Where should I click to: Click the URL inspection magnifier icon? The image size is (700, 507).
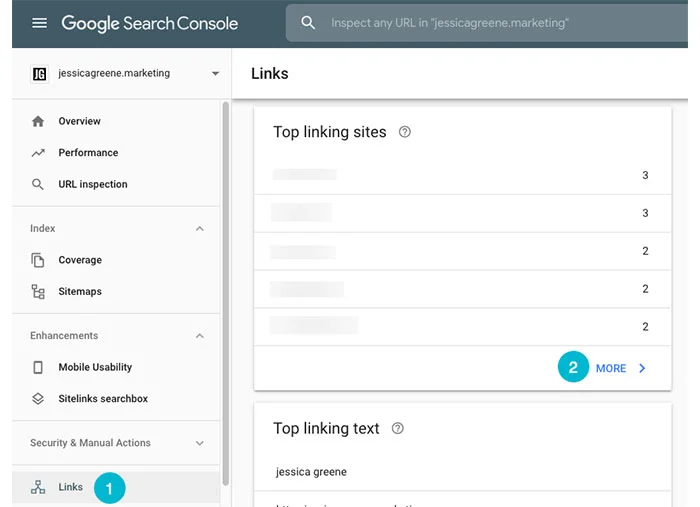click(38, 184)
